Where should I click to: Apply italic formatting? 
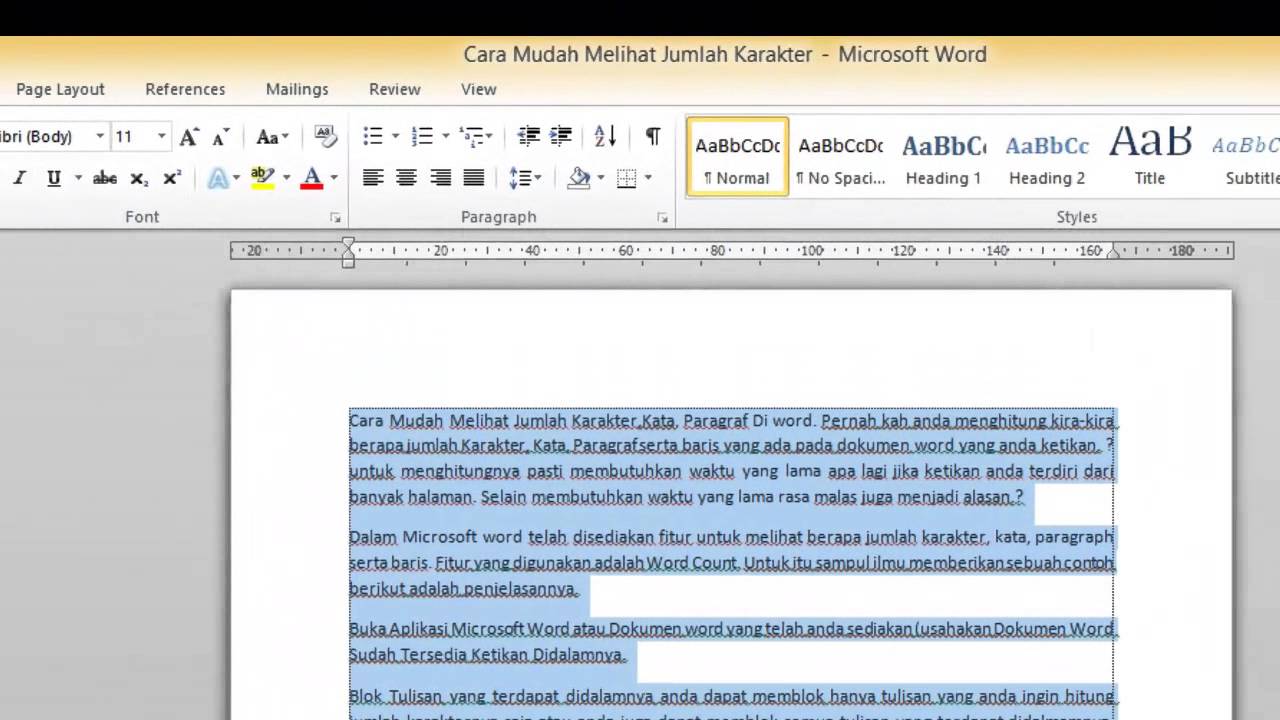[18, 178]
